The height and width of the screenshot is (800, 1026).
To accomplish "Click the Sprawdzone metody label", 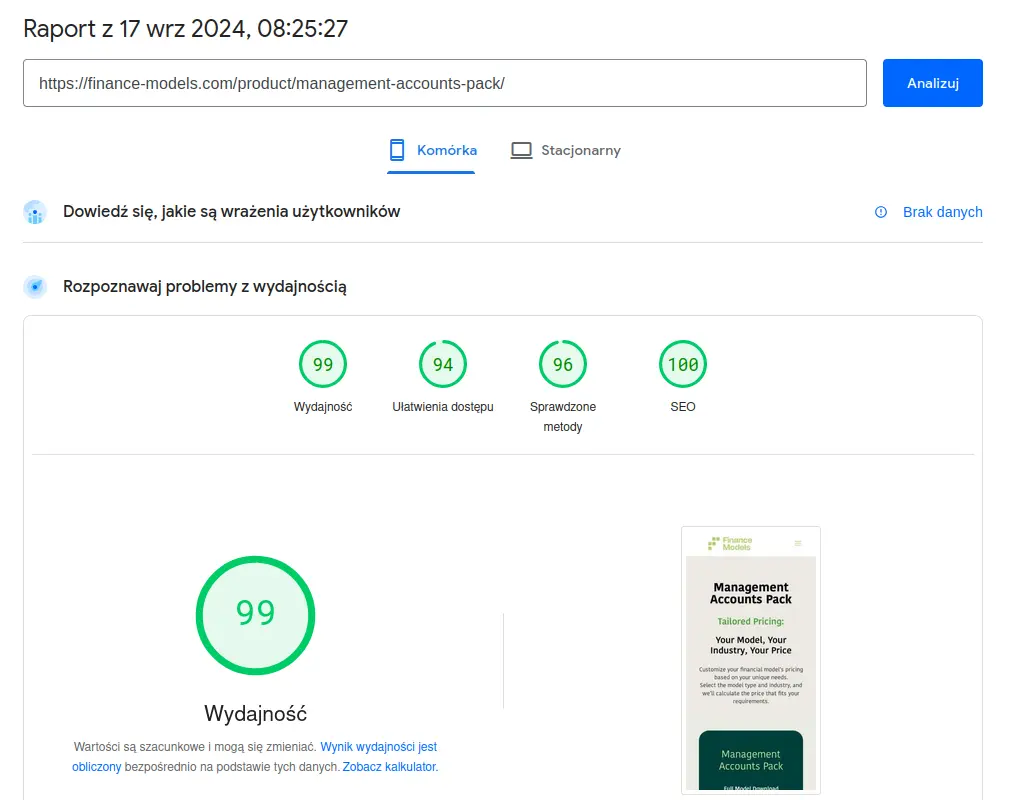I will click(x=563, y=417).
